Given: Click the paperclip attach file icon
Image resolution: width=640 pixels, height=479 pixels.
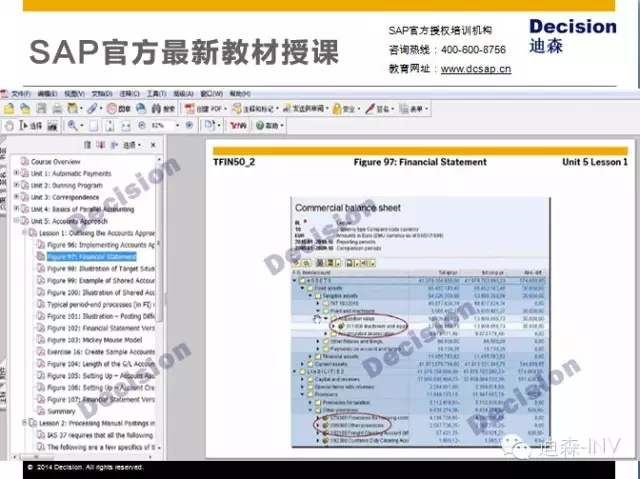Looking at the screenshot, I should pyautogui.click(x=93, y=109).
